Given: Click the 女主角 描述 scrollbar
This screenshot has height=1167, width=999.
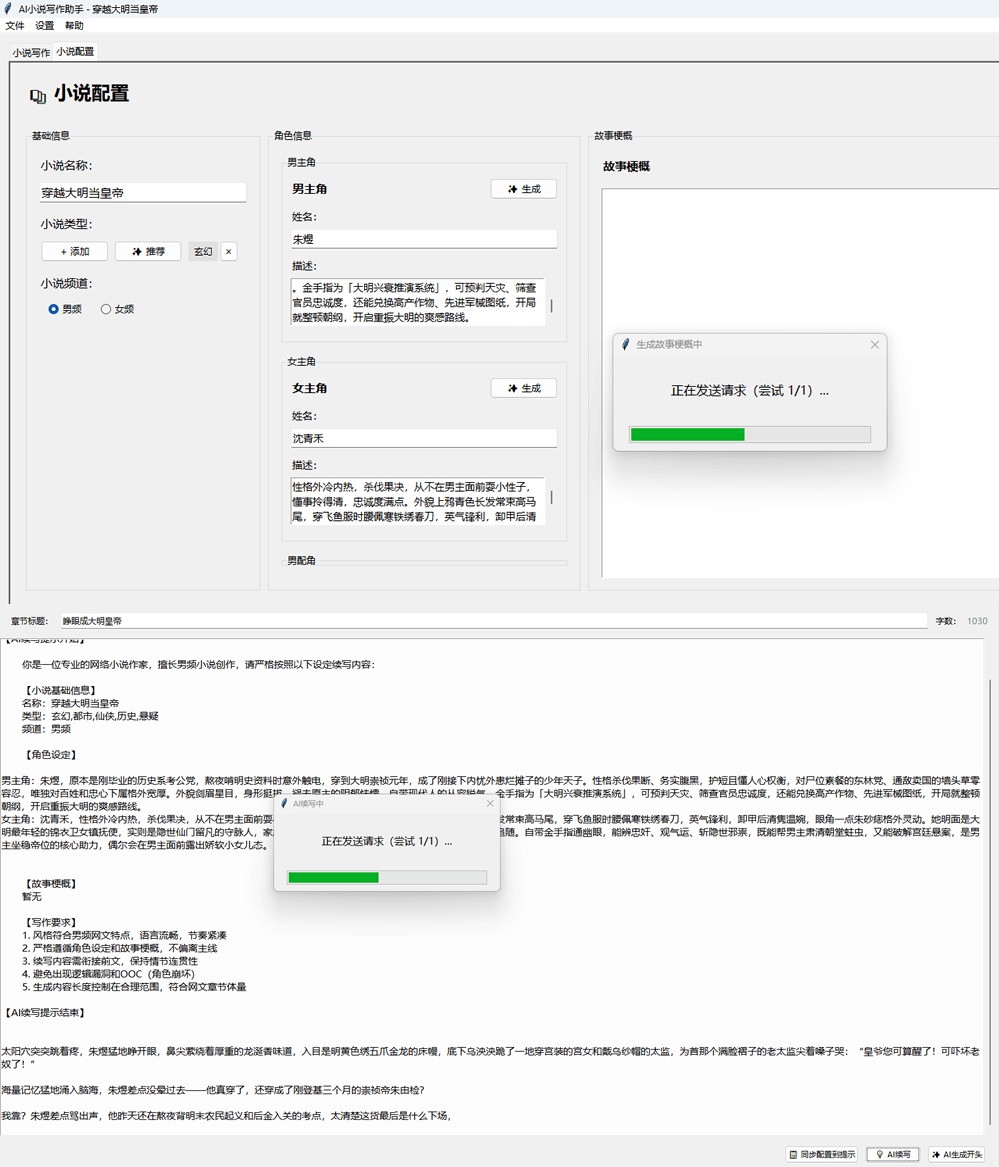Looking at the screenshot, I should point(551,498).
